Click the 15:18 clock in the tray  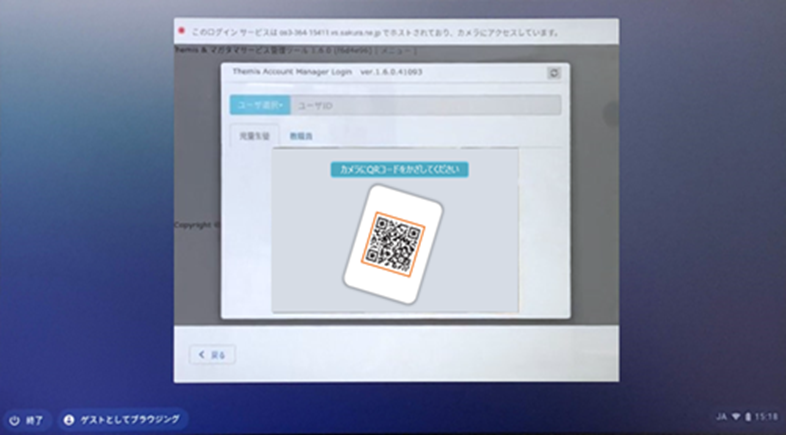tap(766, 416)
